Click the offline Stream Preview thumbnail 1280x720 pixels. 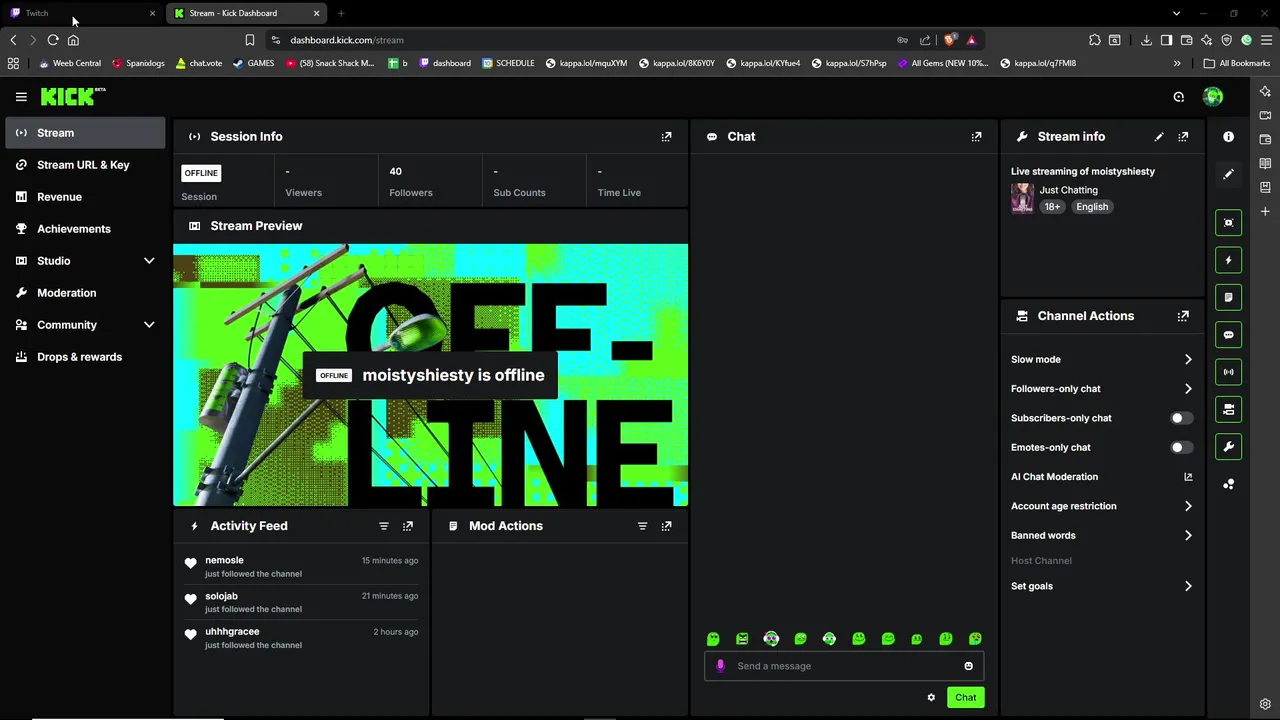point(430,375)
